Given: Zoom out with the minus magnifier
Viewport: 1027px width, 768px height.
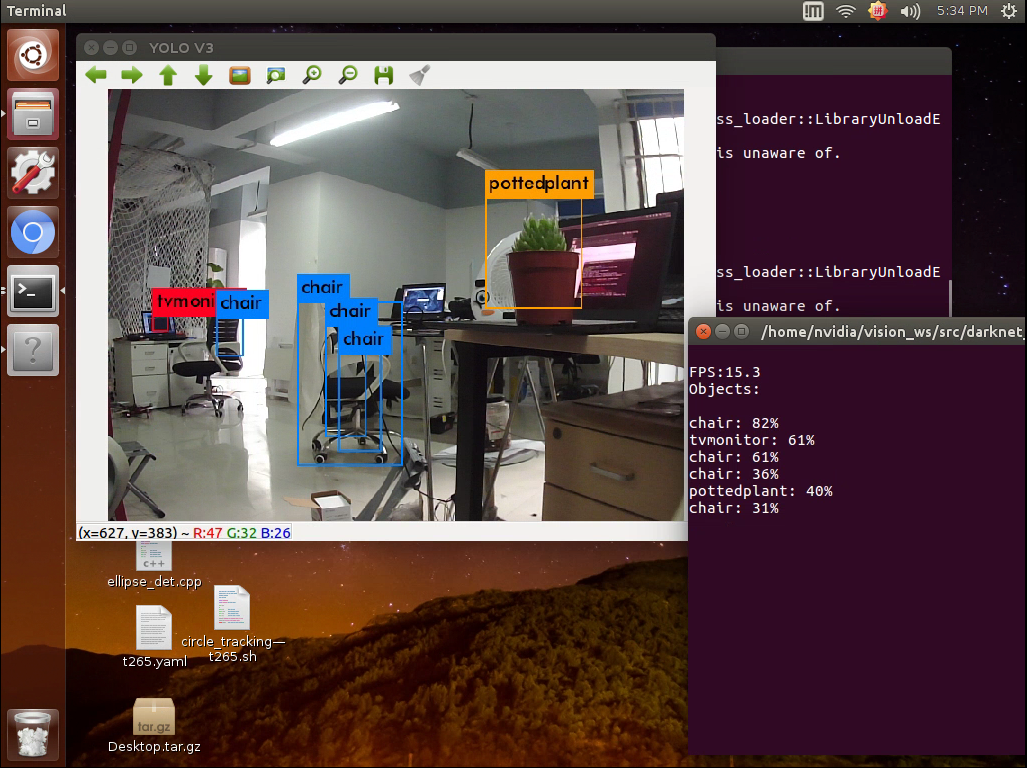Looking at the screenshot, I should 348,75.
